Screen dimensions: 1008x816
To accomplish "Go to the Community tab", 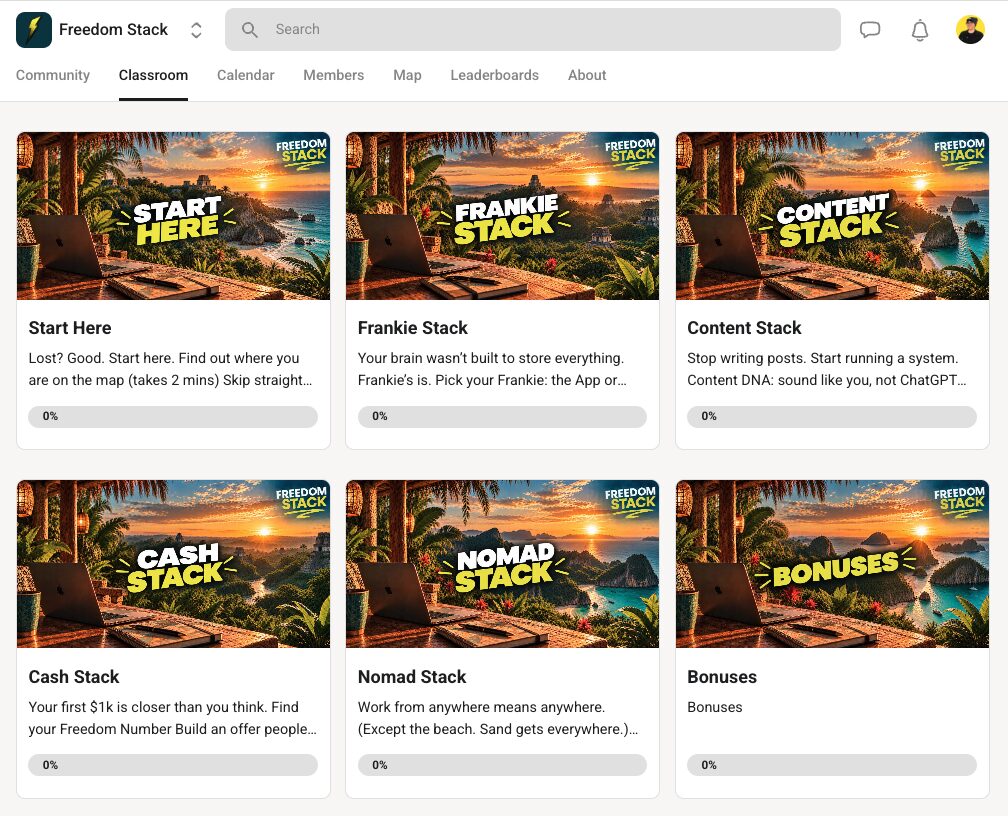I will point(53,75).
